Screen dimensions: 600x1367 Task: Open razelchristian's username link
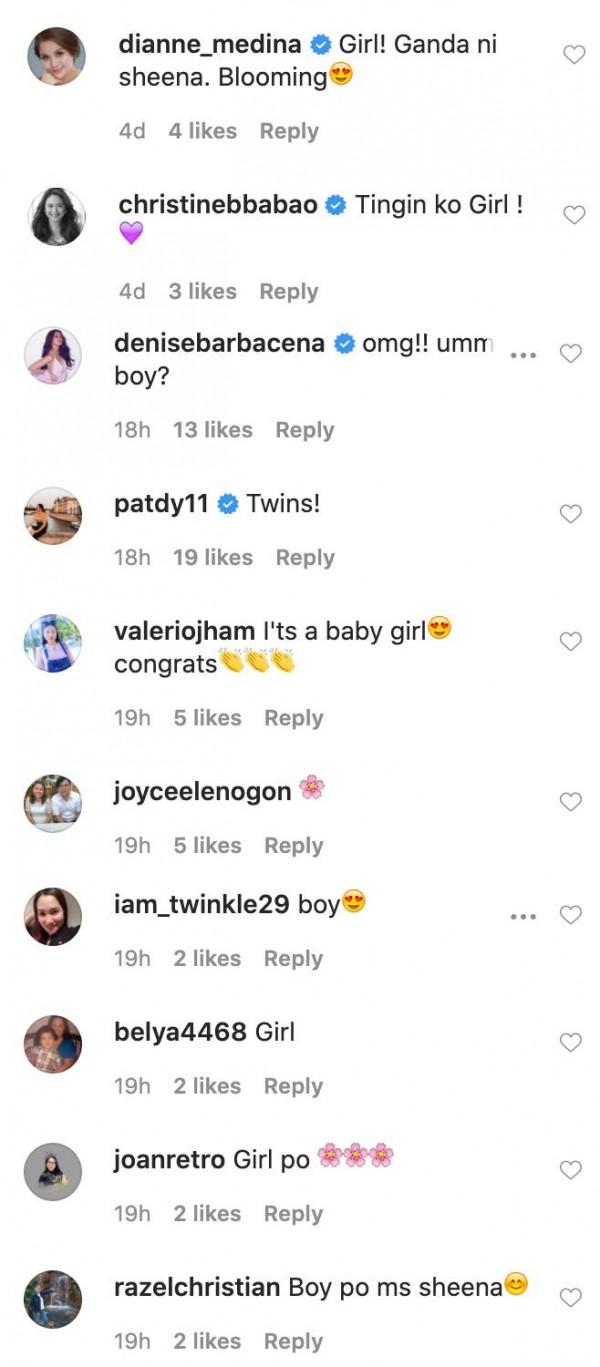197,1287
